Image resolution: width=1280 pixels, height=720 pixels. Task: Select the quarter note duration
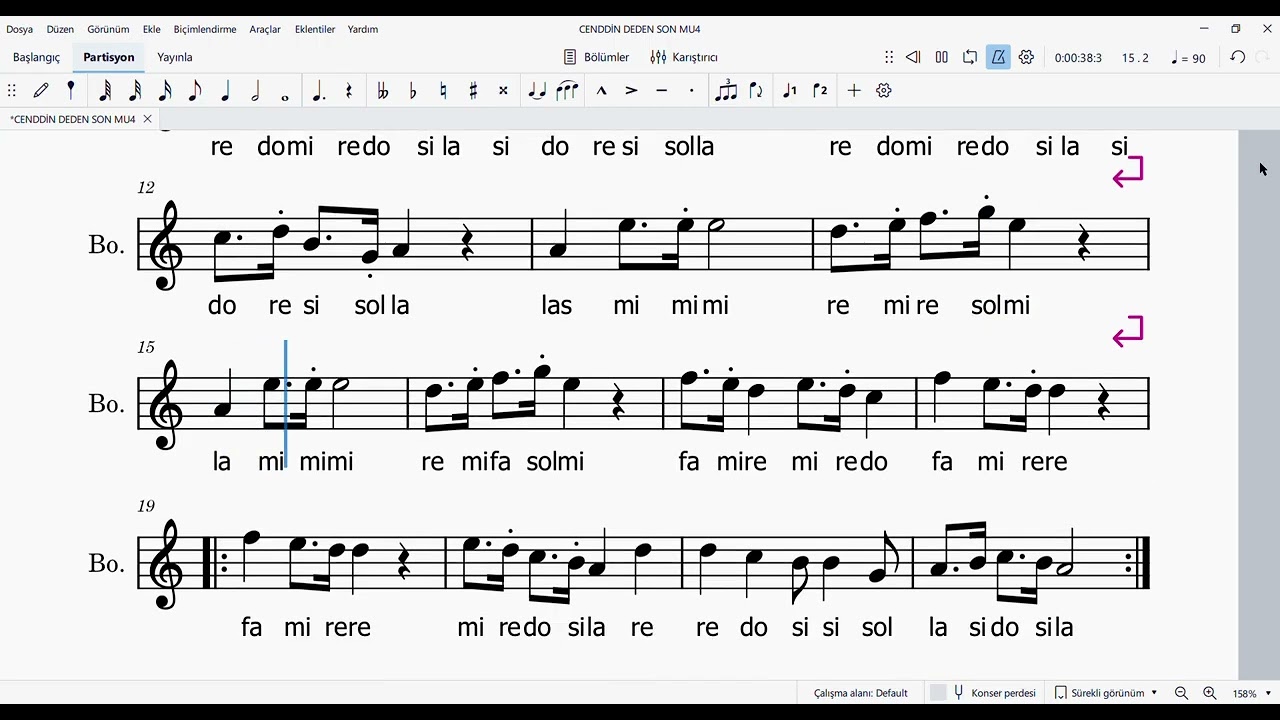pyautogui.click(x=225, y=90)
